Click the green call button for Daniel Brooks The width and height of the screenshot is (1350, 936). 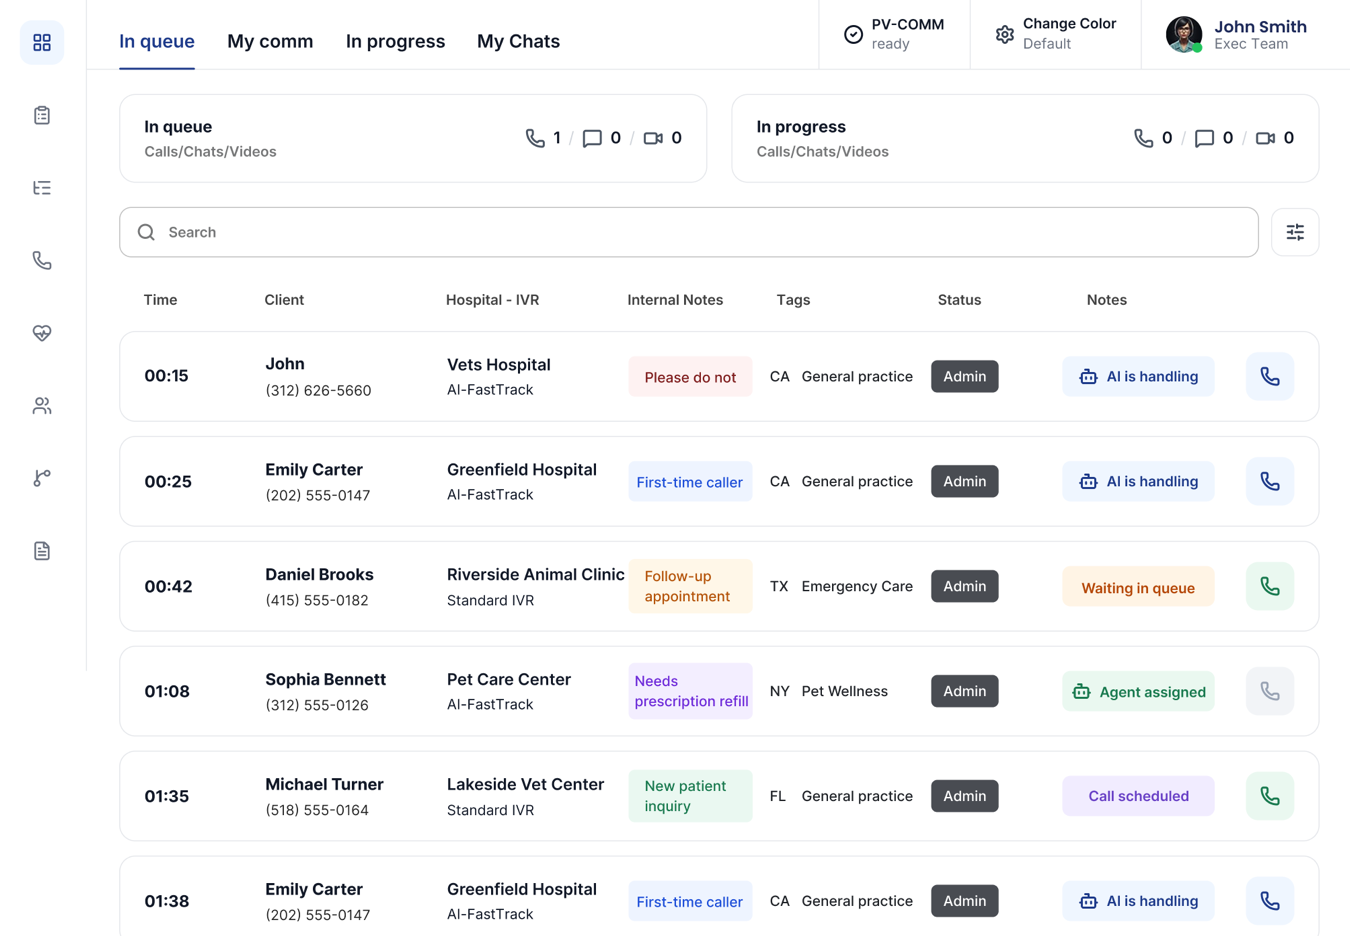coord(1270,586)
